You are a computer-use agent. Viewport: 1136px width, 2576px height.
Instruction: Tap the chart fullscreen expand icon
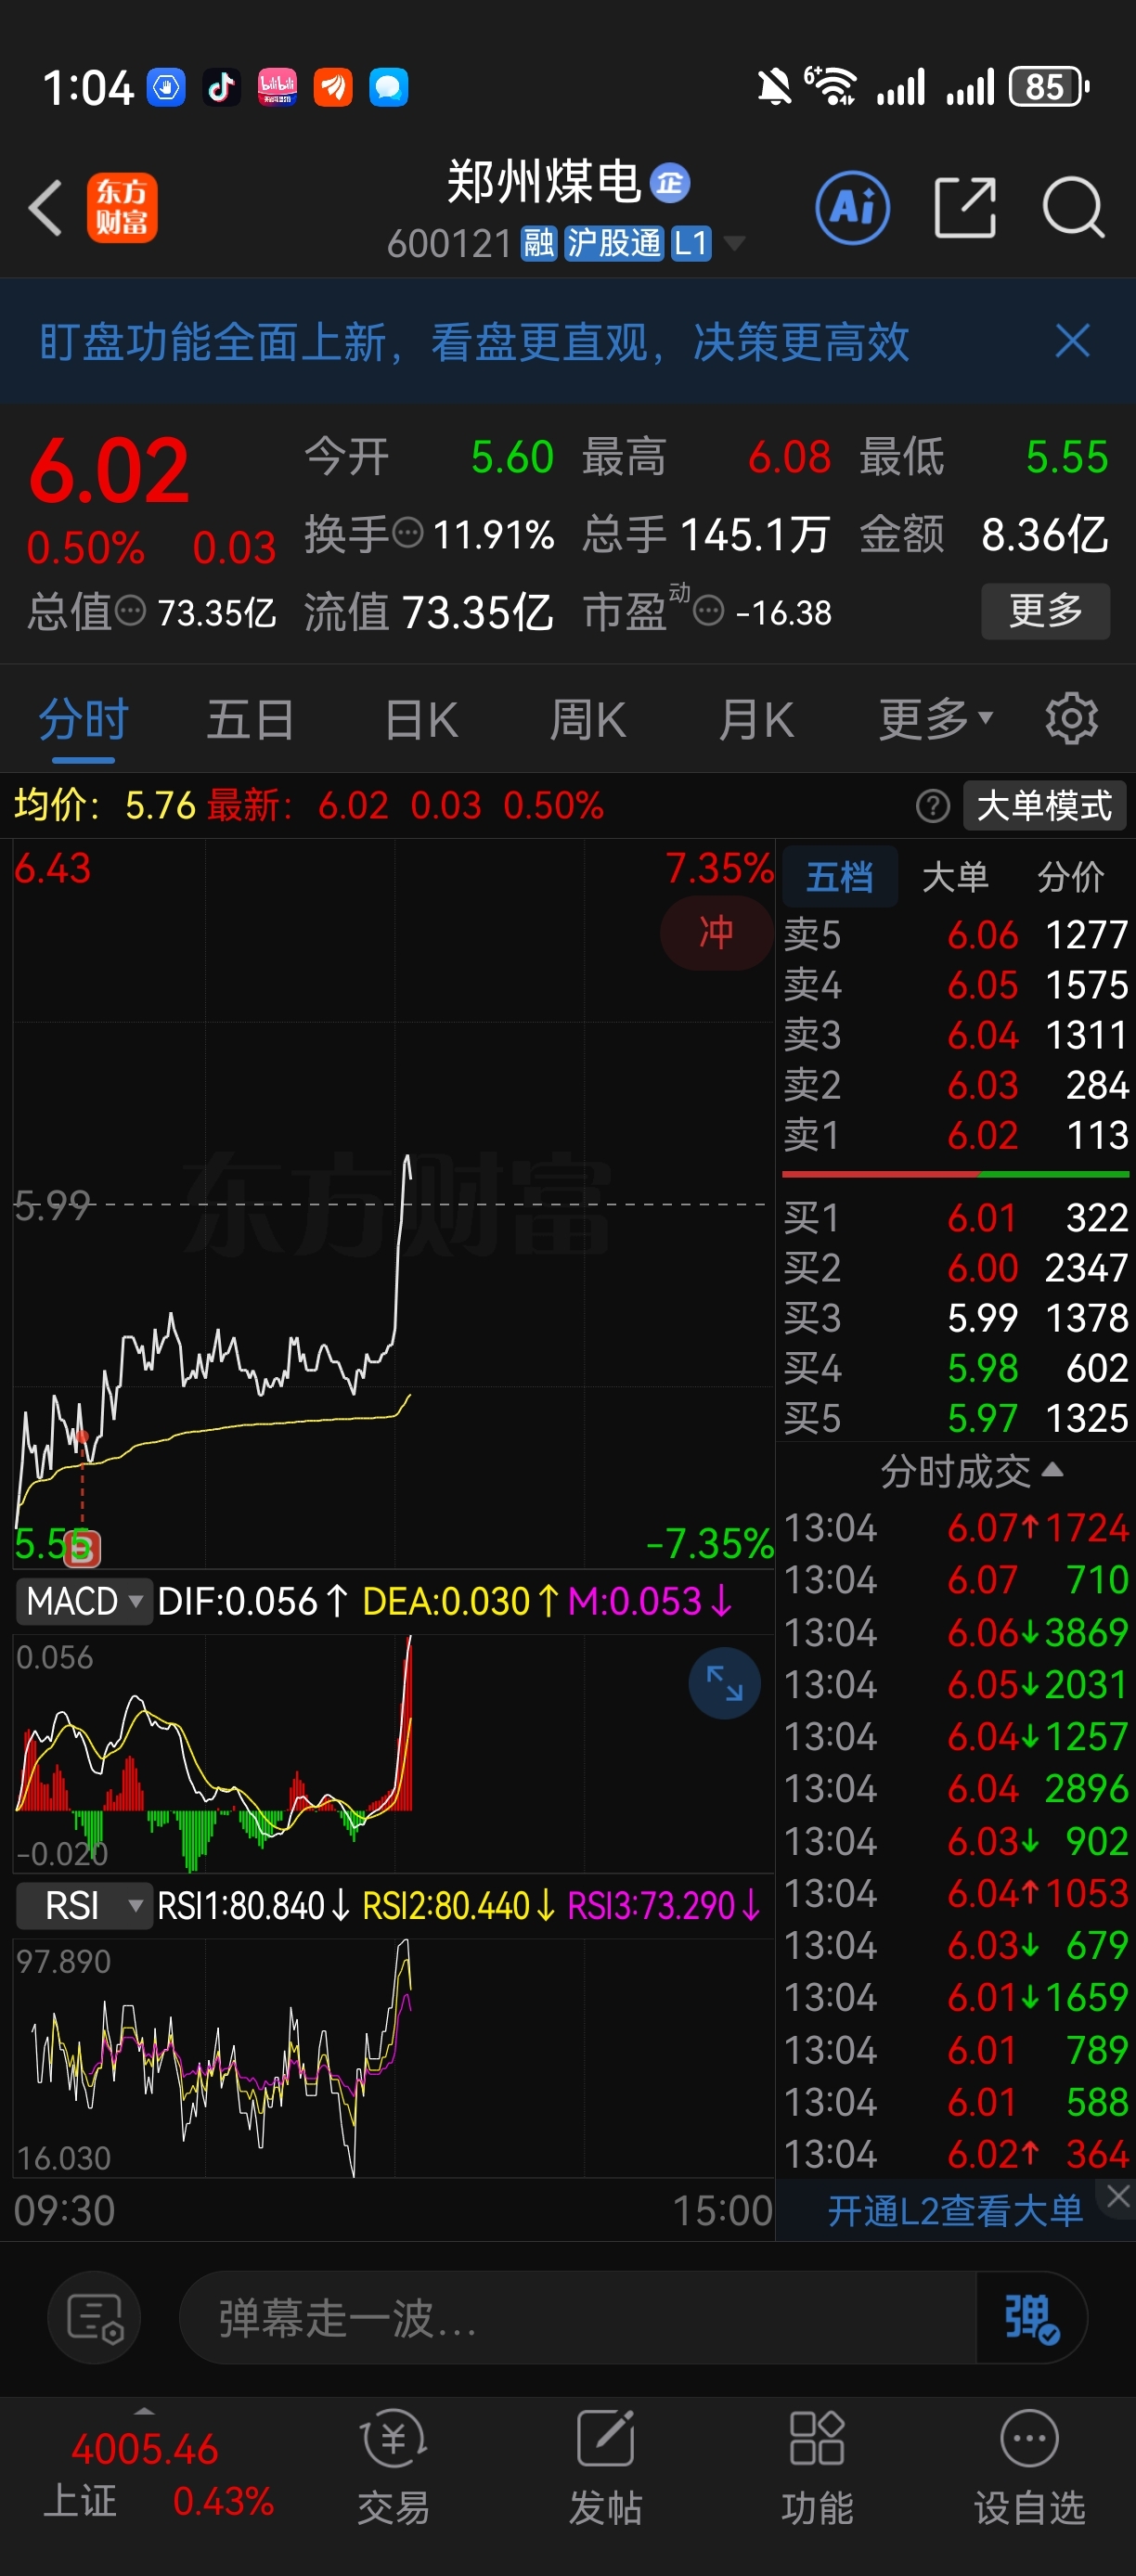[x=724, y=1683]
